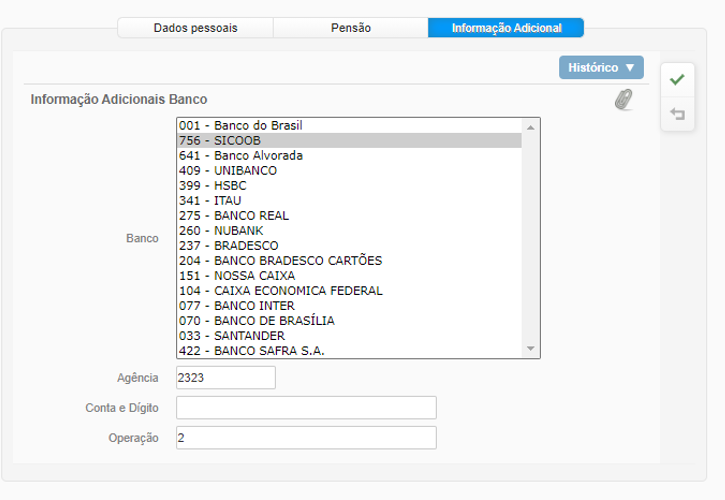Image resolution: width=725 pixels, height=500 pixels.
Task: Pick 341 - ITAU from list
Action: tap(210, 201)
